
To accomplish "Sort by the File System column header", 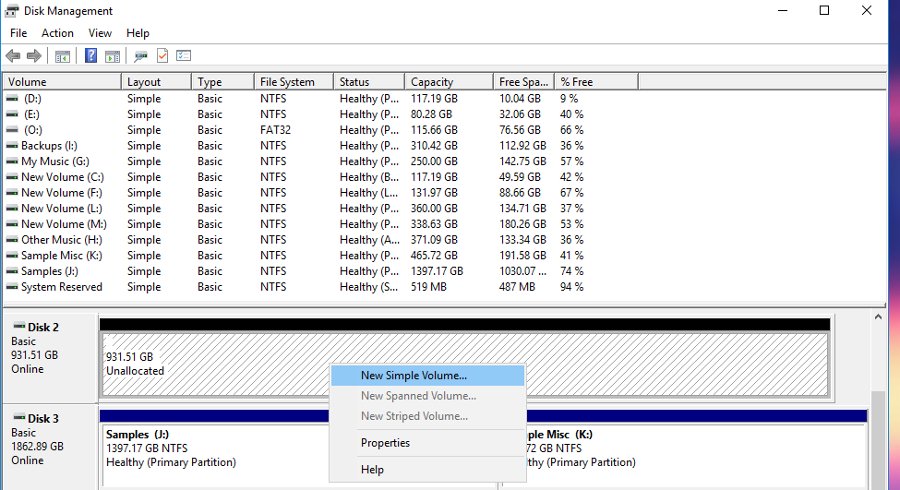I will [x=293, y=82].
